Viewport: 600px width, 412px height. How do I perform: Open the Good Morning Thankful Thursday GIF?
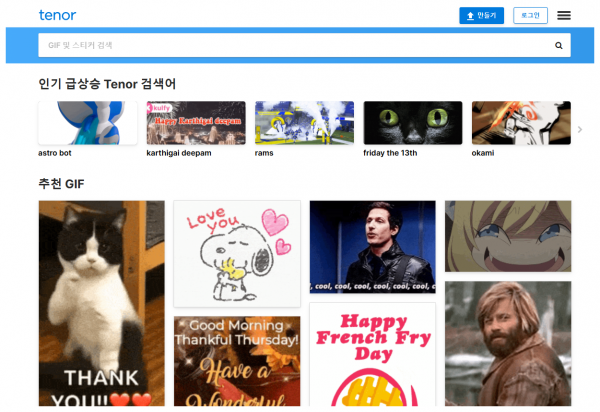pyautogui.click(x=237, y=361)
